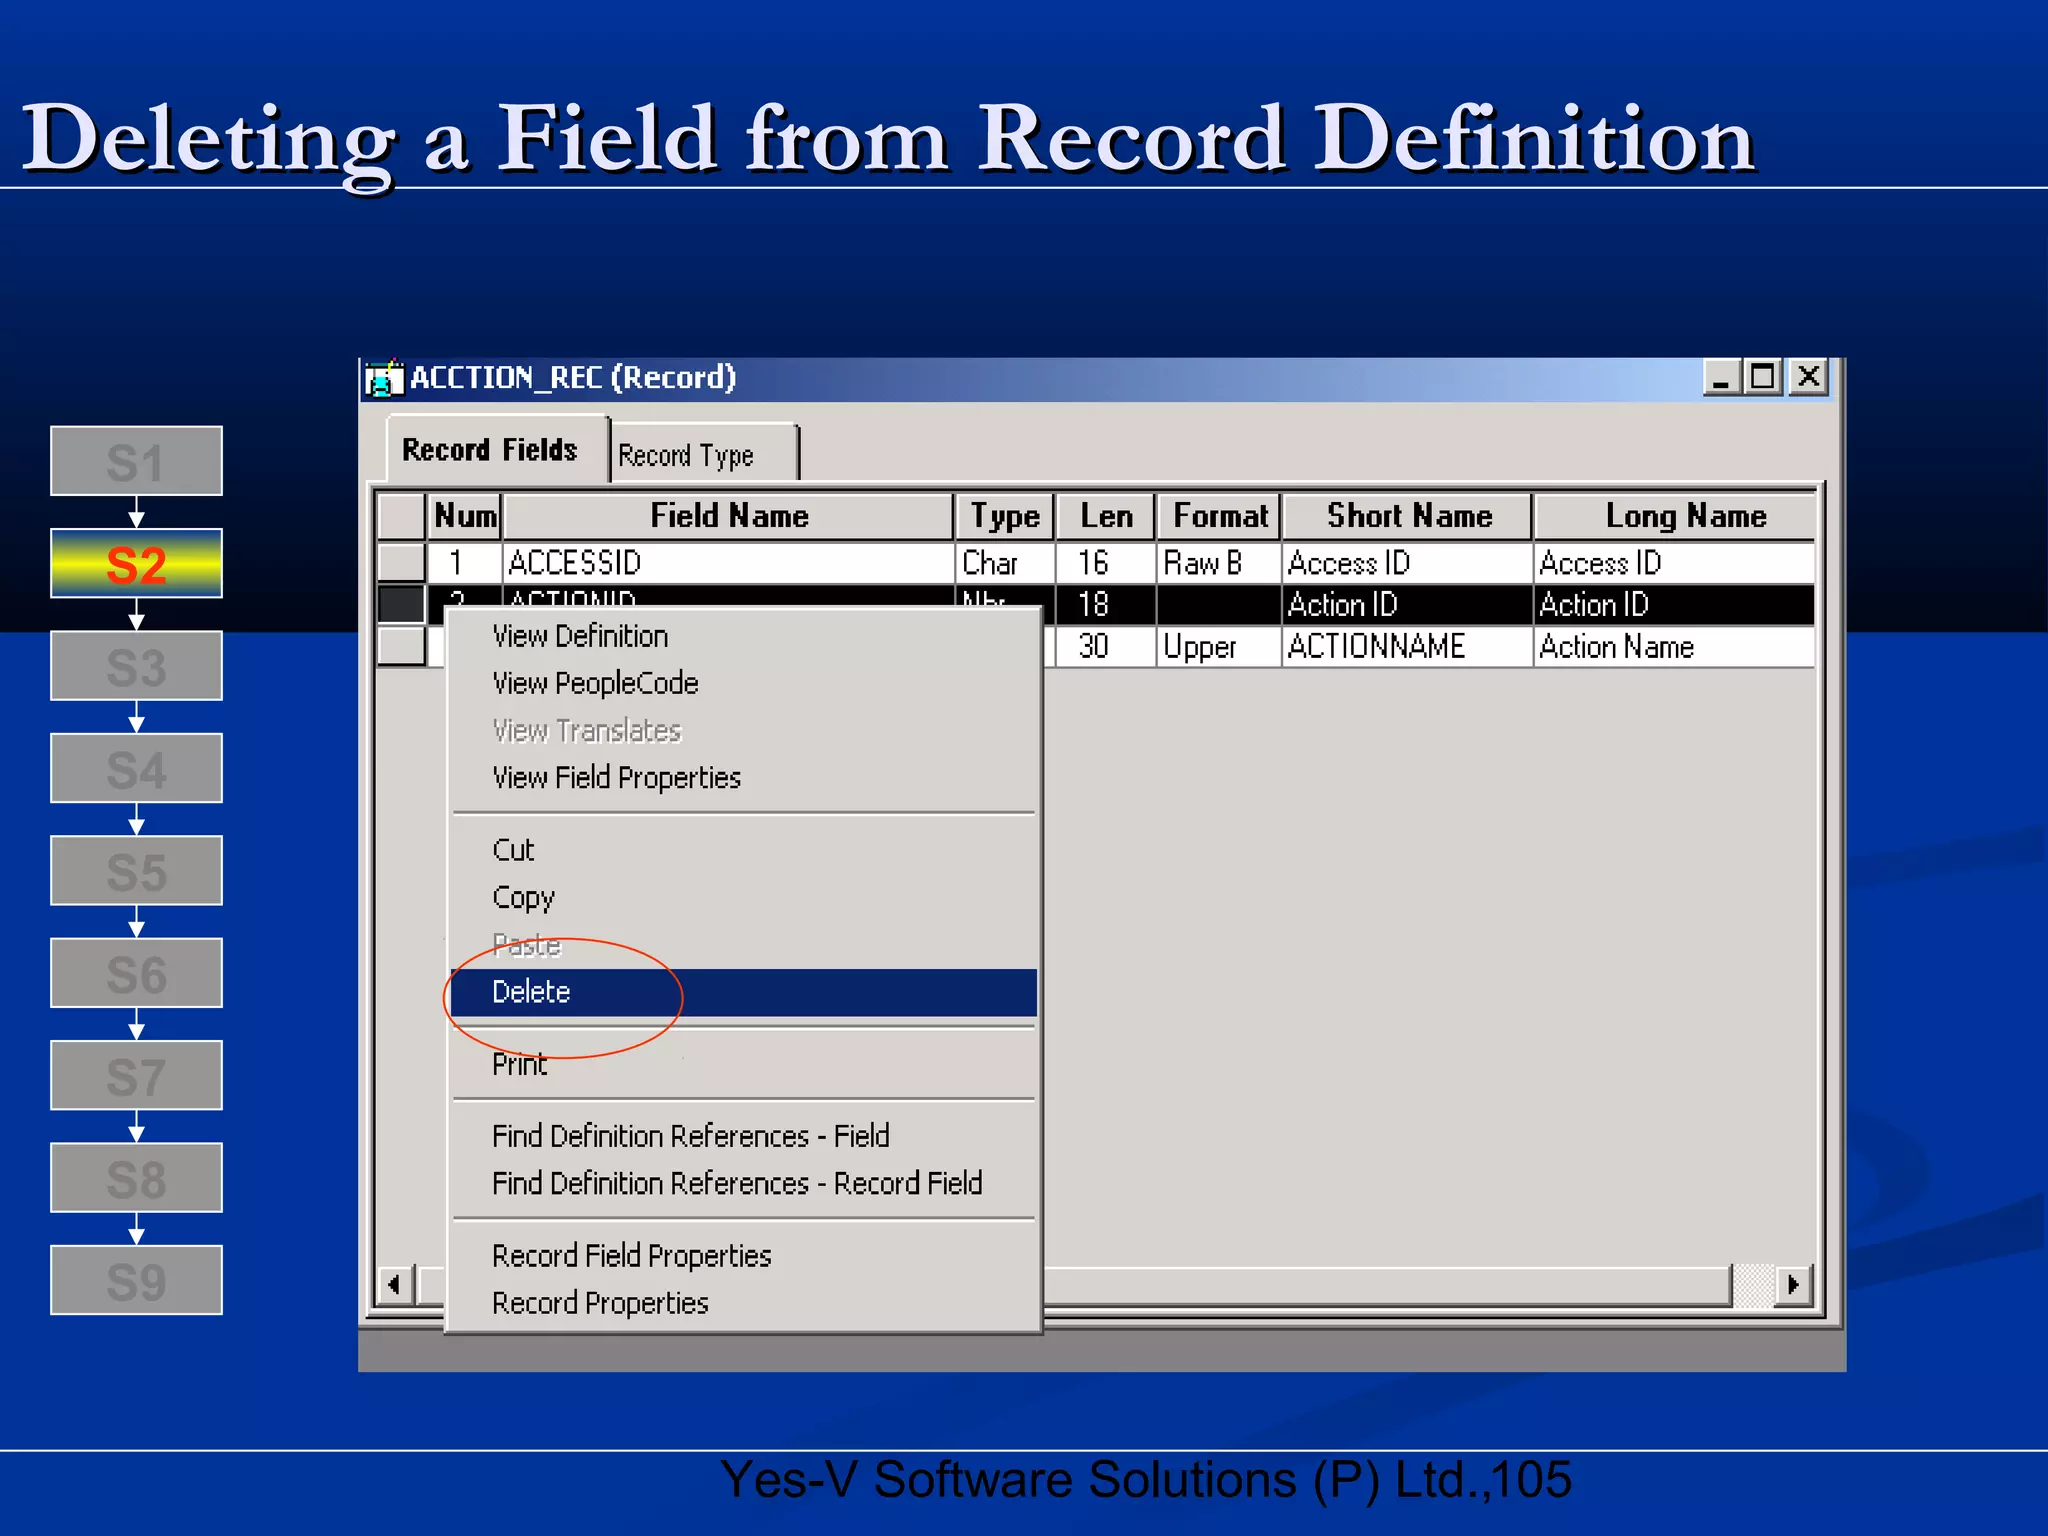2048x1536 pixels.
Task: Click the Len column header
Action: coord(1106,516)
